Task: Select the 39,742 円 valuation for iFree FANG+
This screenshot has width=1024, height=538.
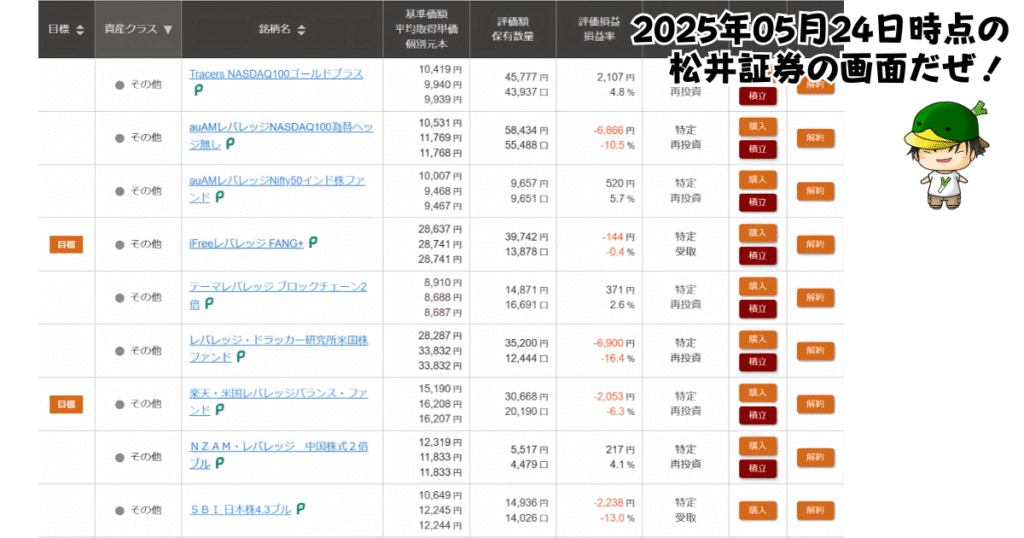Action: click(526, 237)
